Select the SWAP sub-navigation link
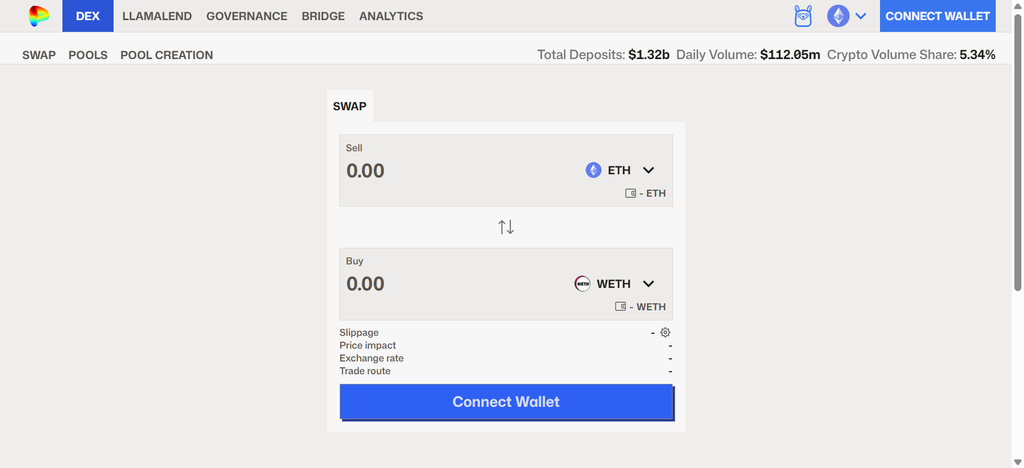This screenshot has width=1024, height=468. click(39, 55)
